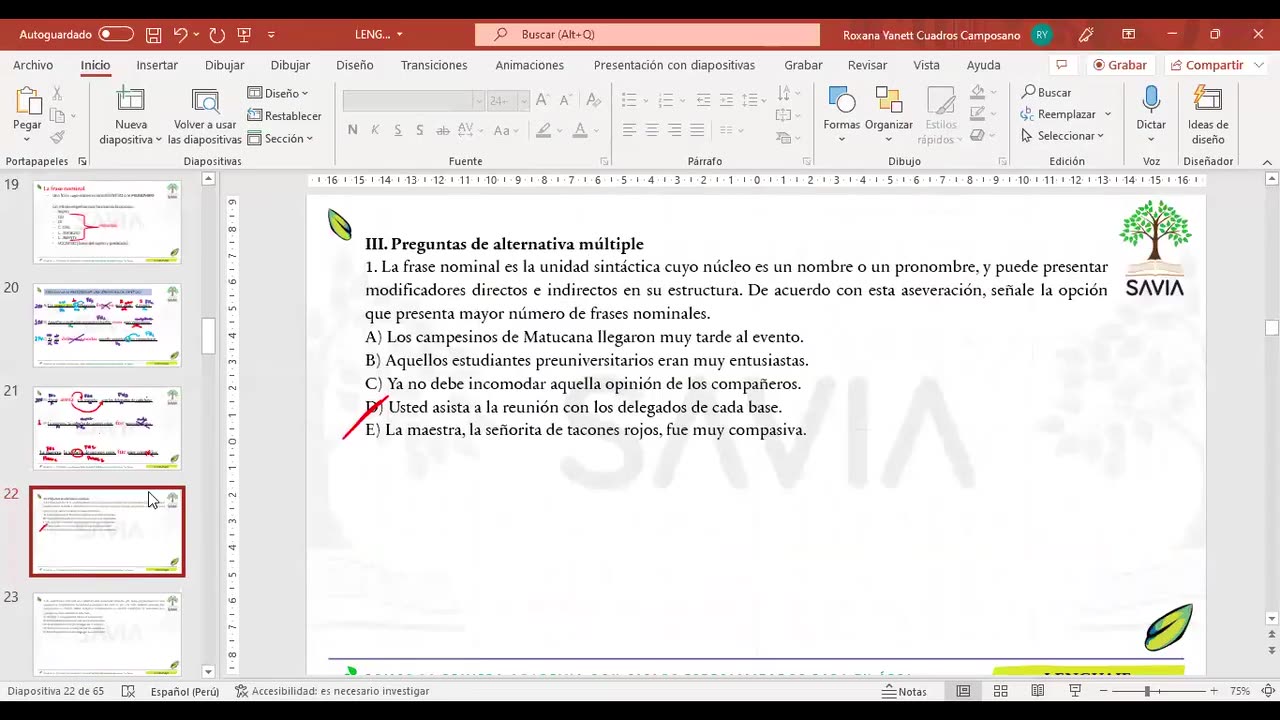
Task: Switch to slide sorter view icon
Action: [1000, 691]
